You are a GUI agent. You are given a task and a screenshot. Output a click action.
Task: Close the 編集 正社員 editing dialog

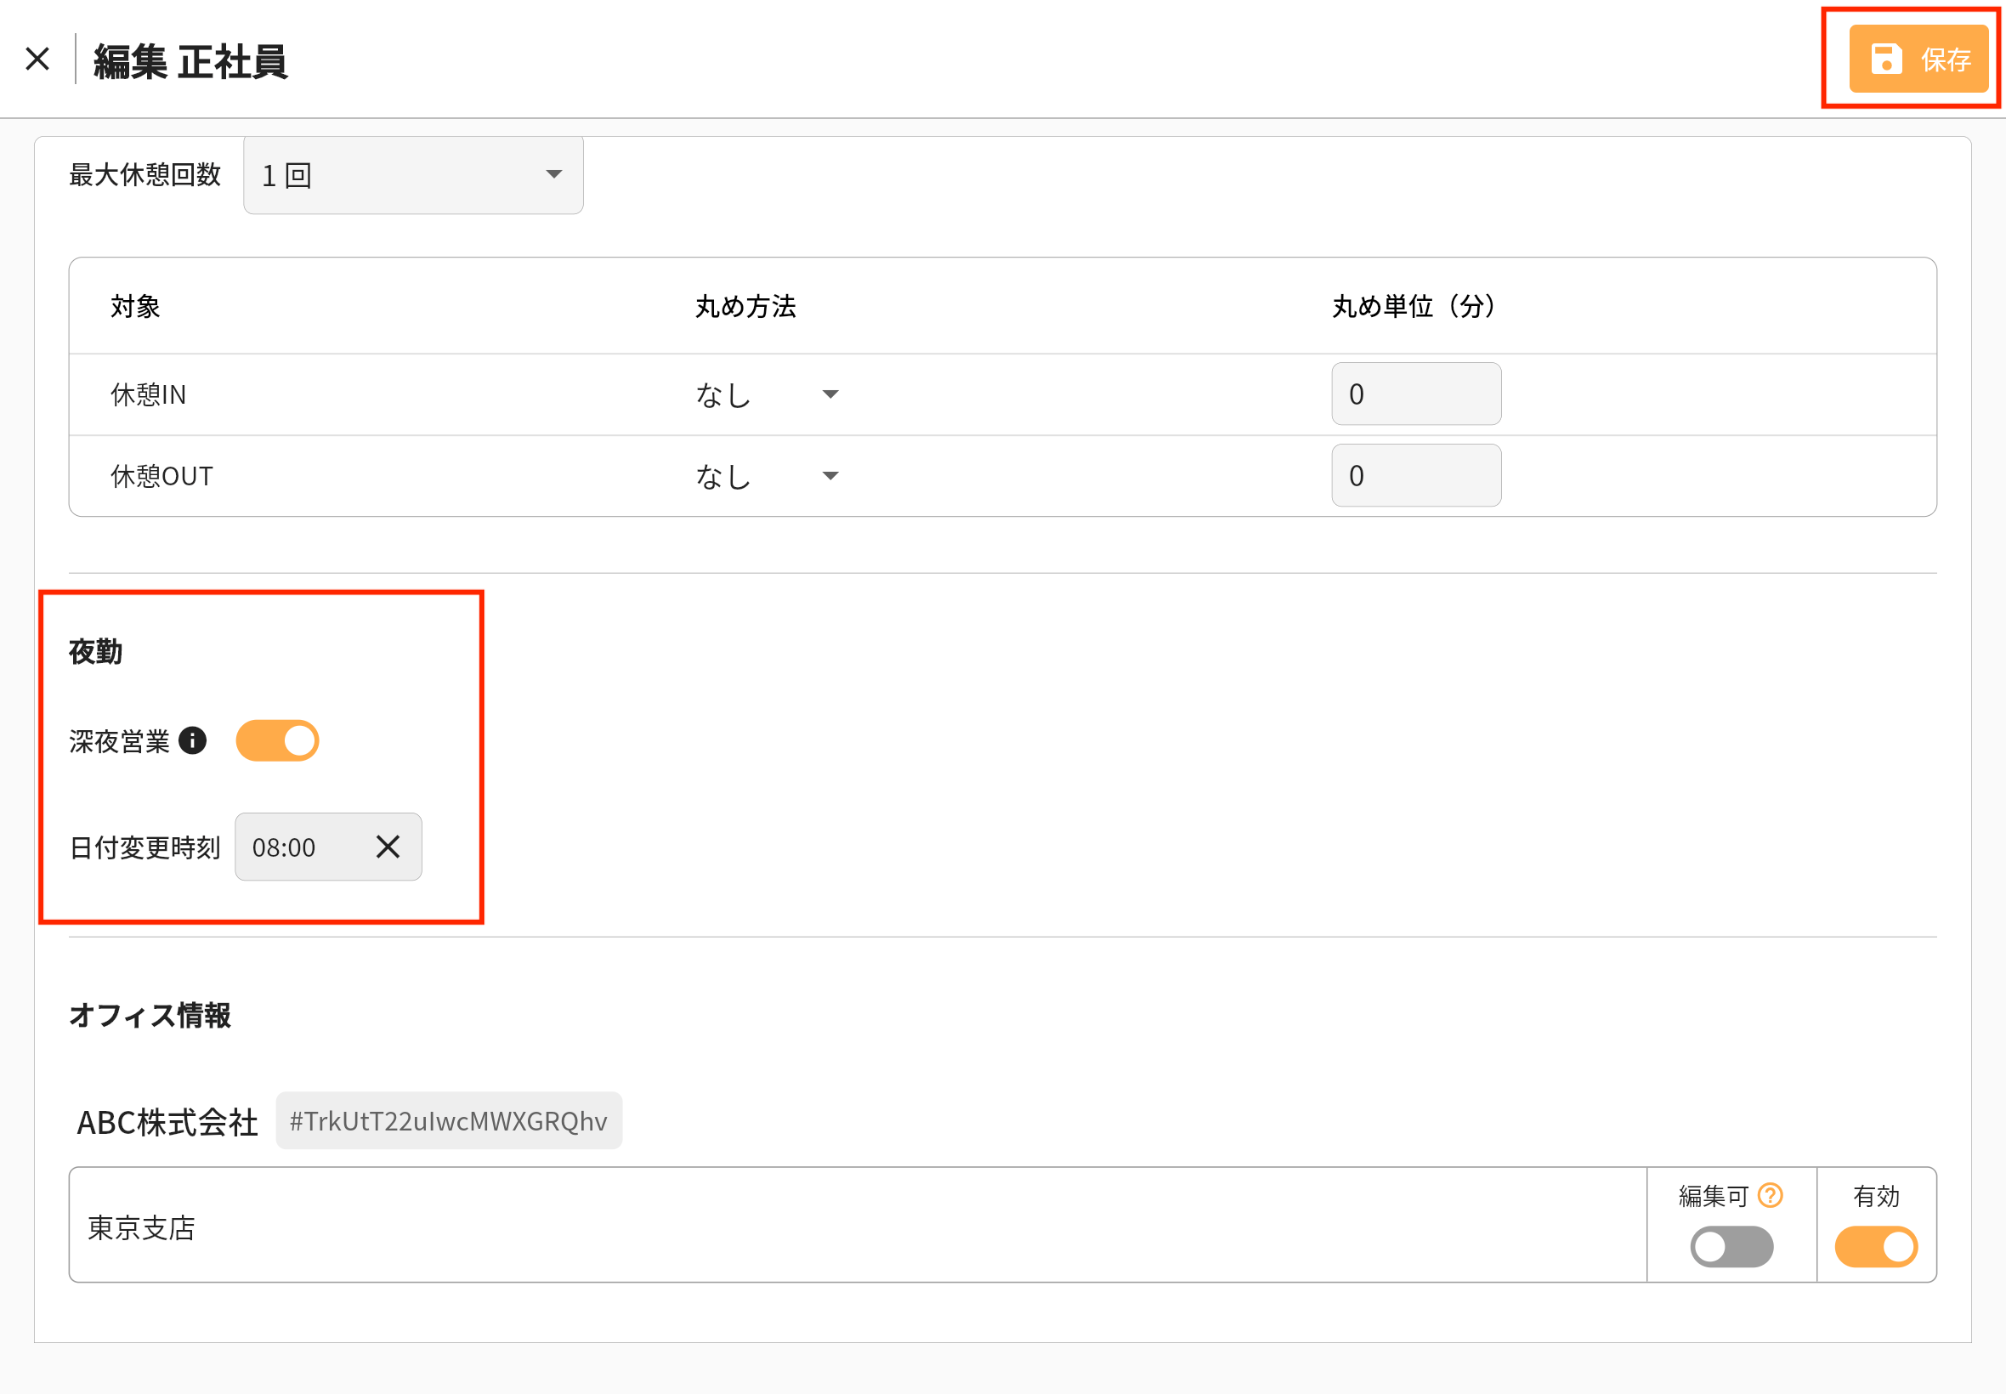(38, 59)
